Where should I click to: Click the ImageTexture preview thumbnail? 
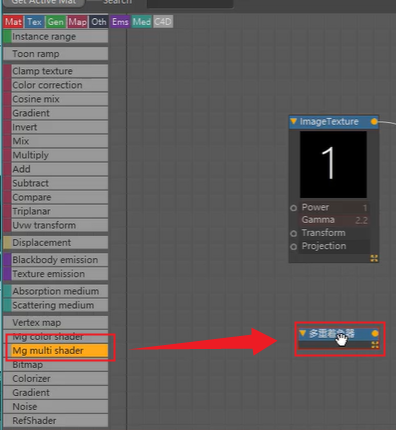pyautogui.click(x=333, y=164)
